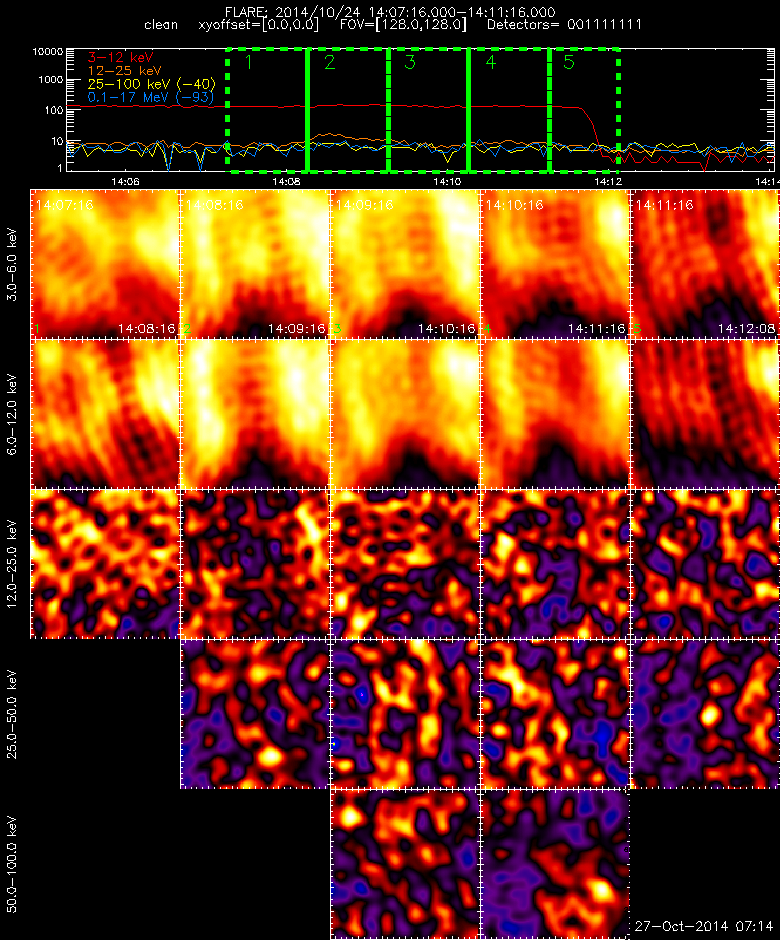Click the 27-Oct-2014 07:14 creation timestamp
This screenshot has height=940, width=780.
(704, 926)
